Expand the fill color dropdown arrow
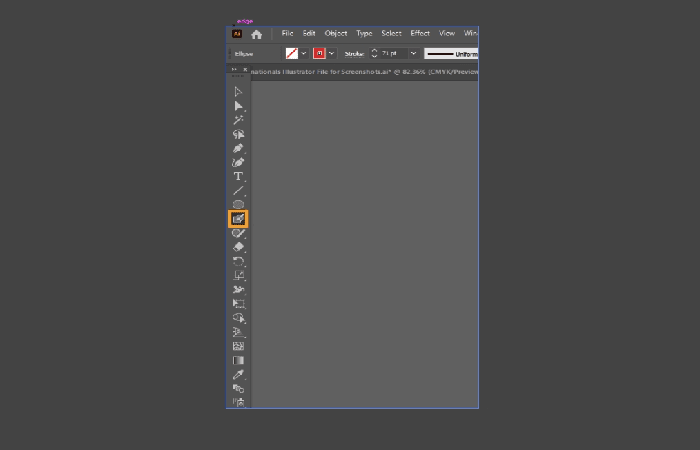This screenshot has width=700, height=450. tap(304, 54)
